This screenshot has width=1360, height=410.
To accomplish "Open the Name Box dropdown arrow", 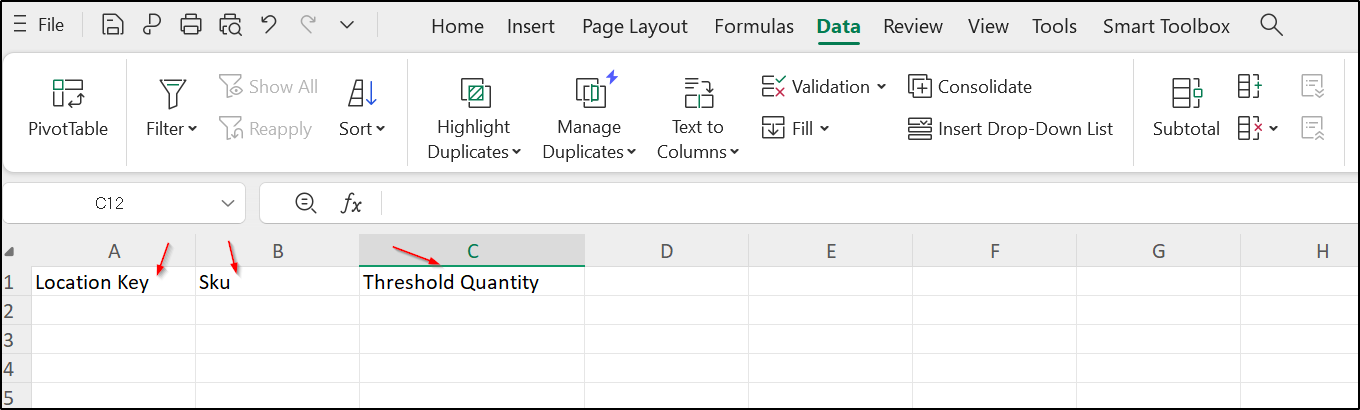I will 227,204.
